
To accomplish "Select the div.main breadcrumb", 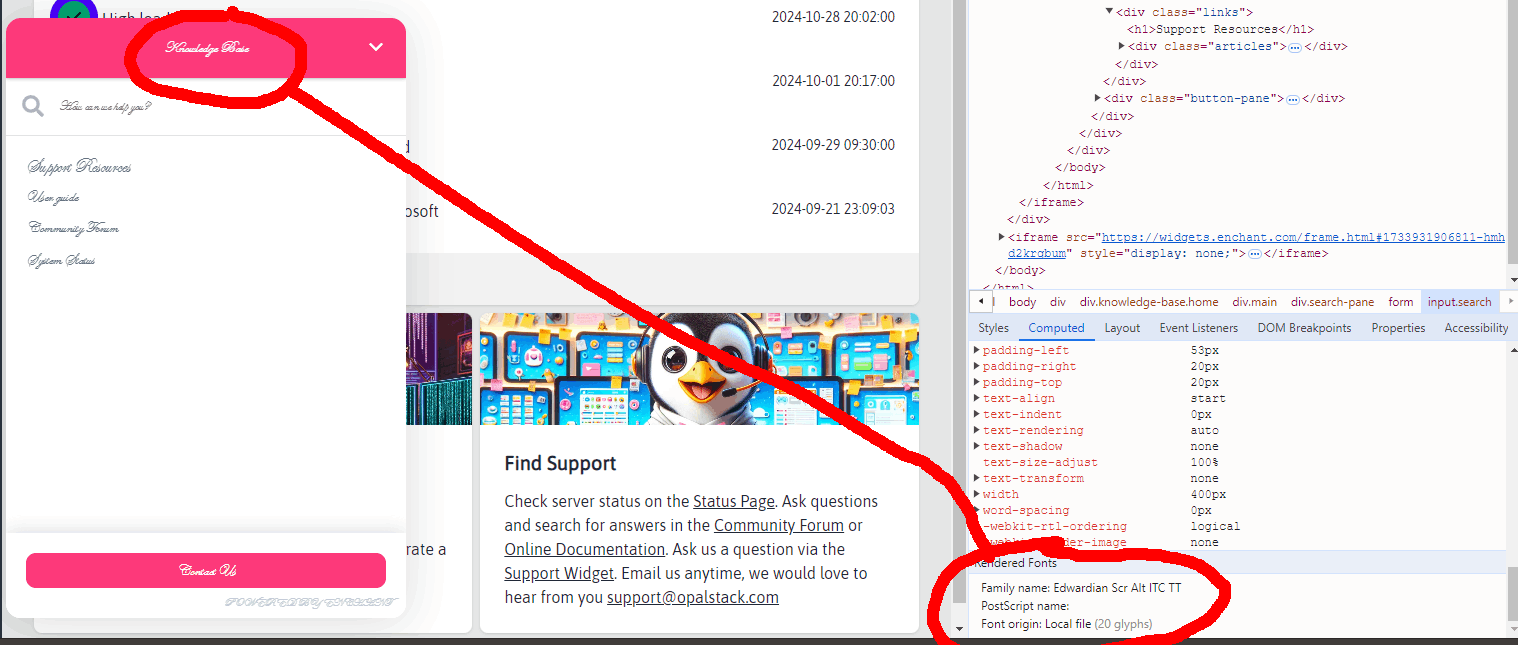I will click(x=1254, y=302).
